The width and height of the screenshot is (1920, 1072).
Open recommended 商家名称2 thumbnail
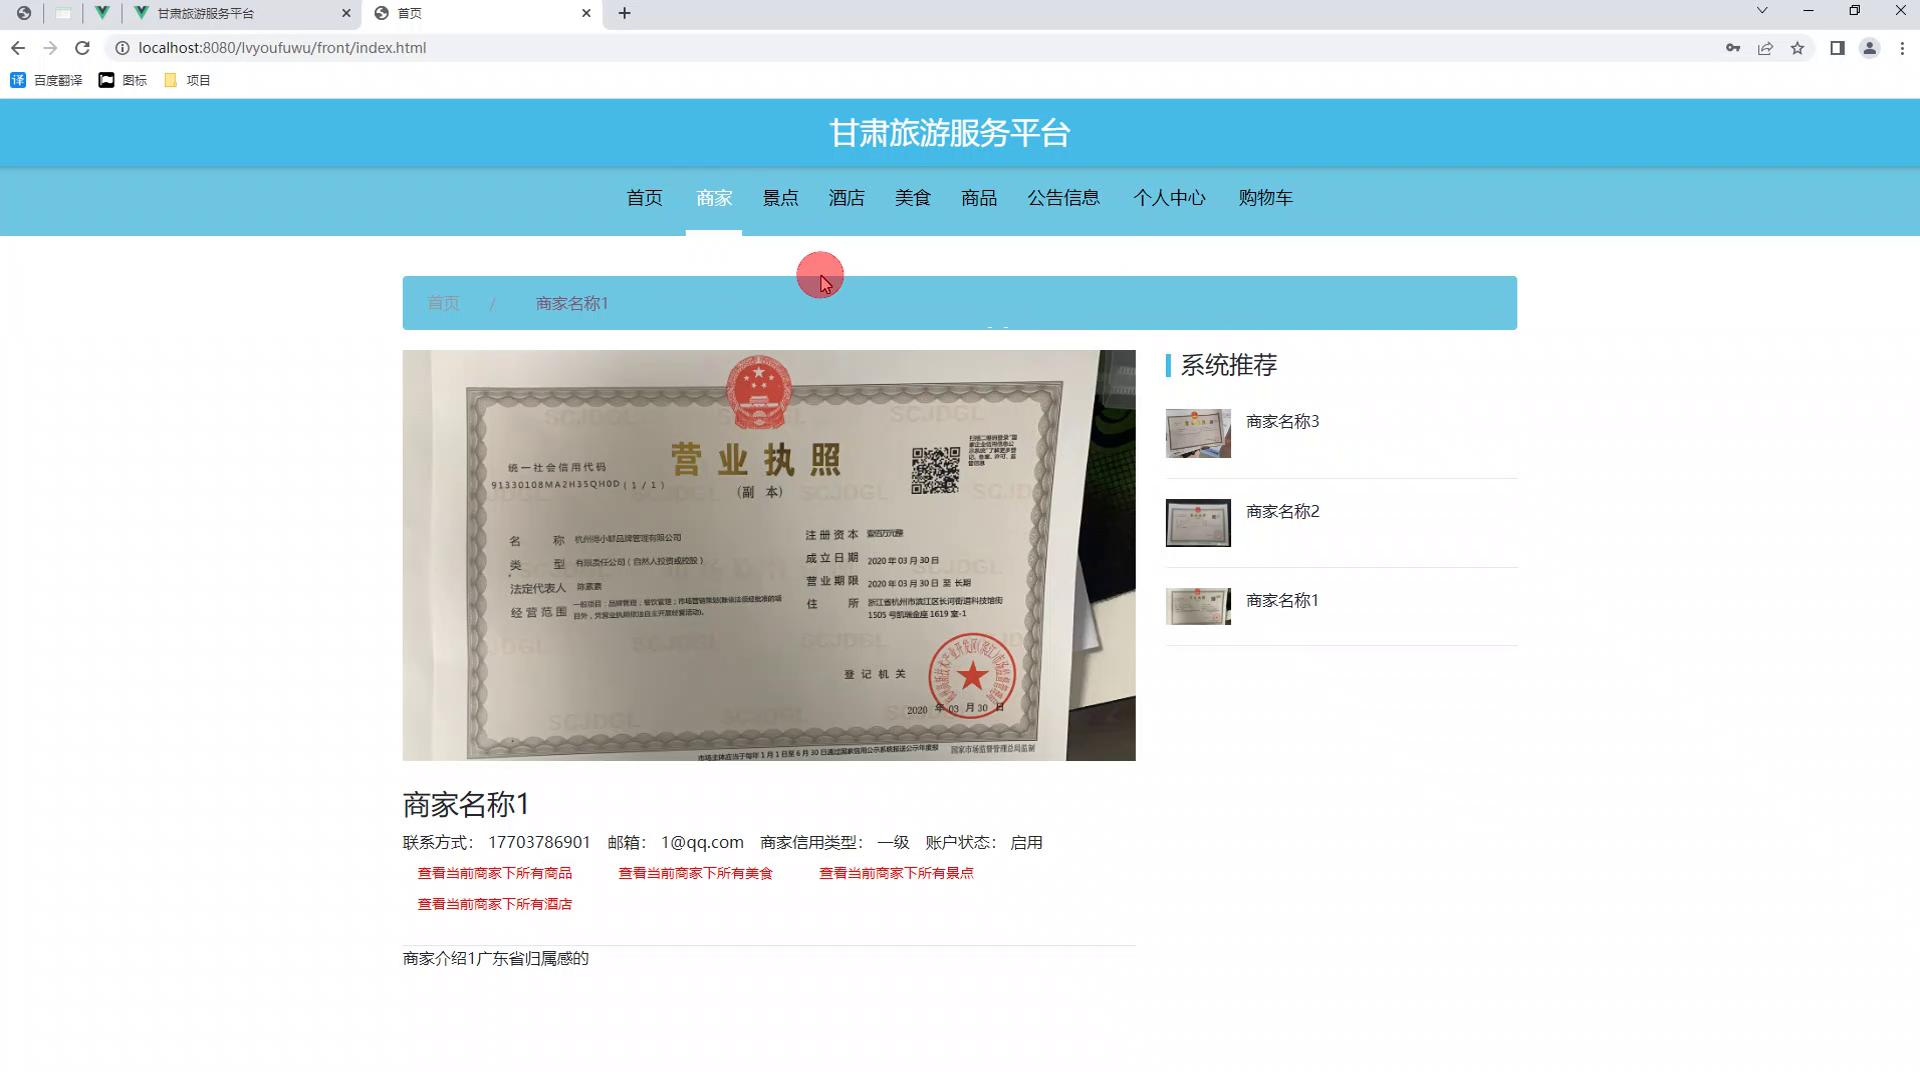[x=1198, y=523]
